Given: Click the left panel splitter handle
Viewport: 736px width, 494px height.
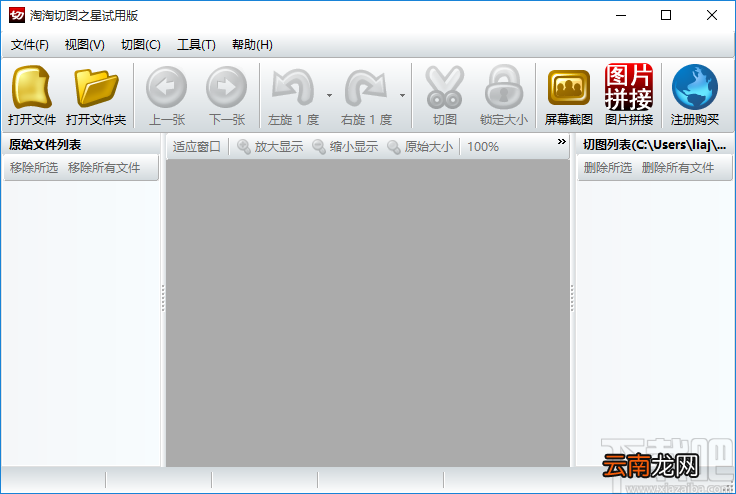Looking at the screenshot, I should pyautogui.click(x=163, y=298).
